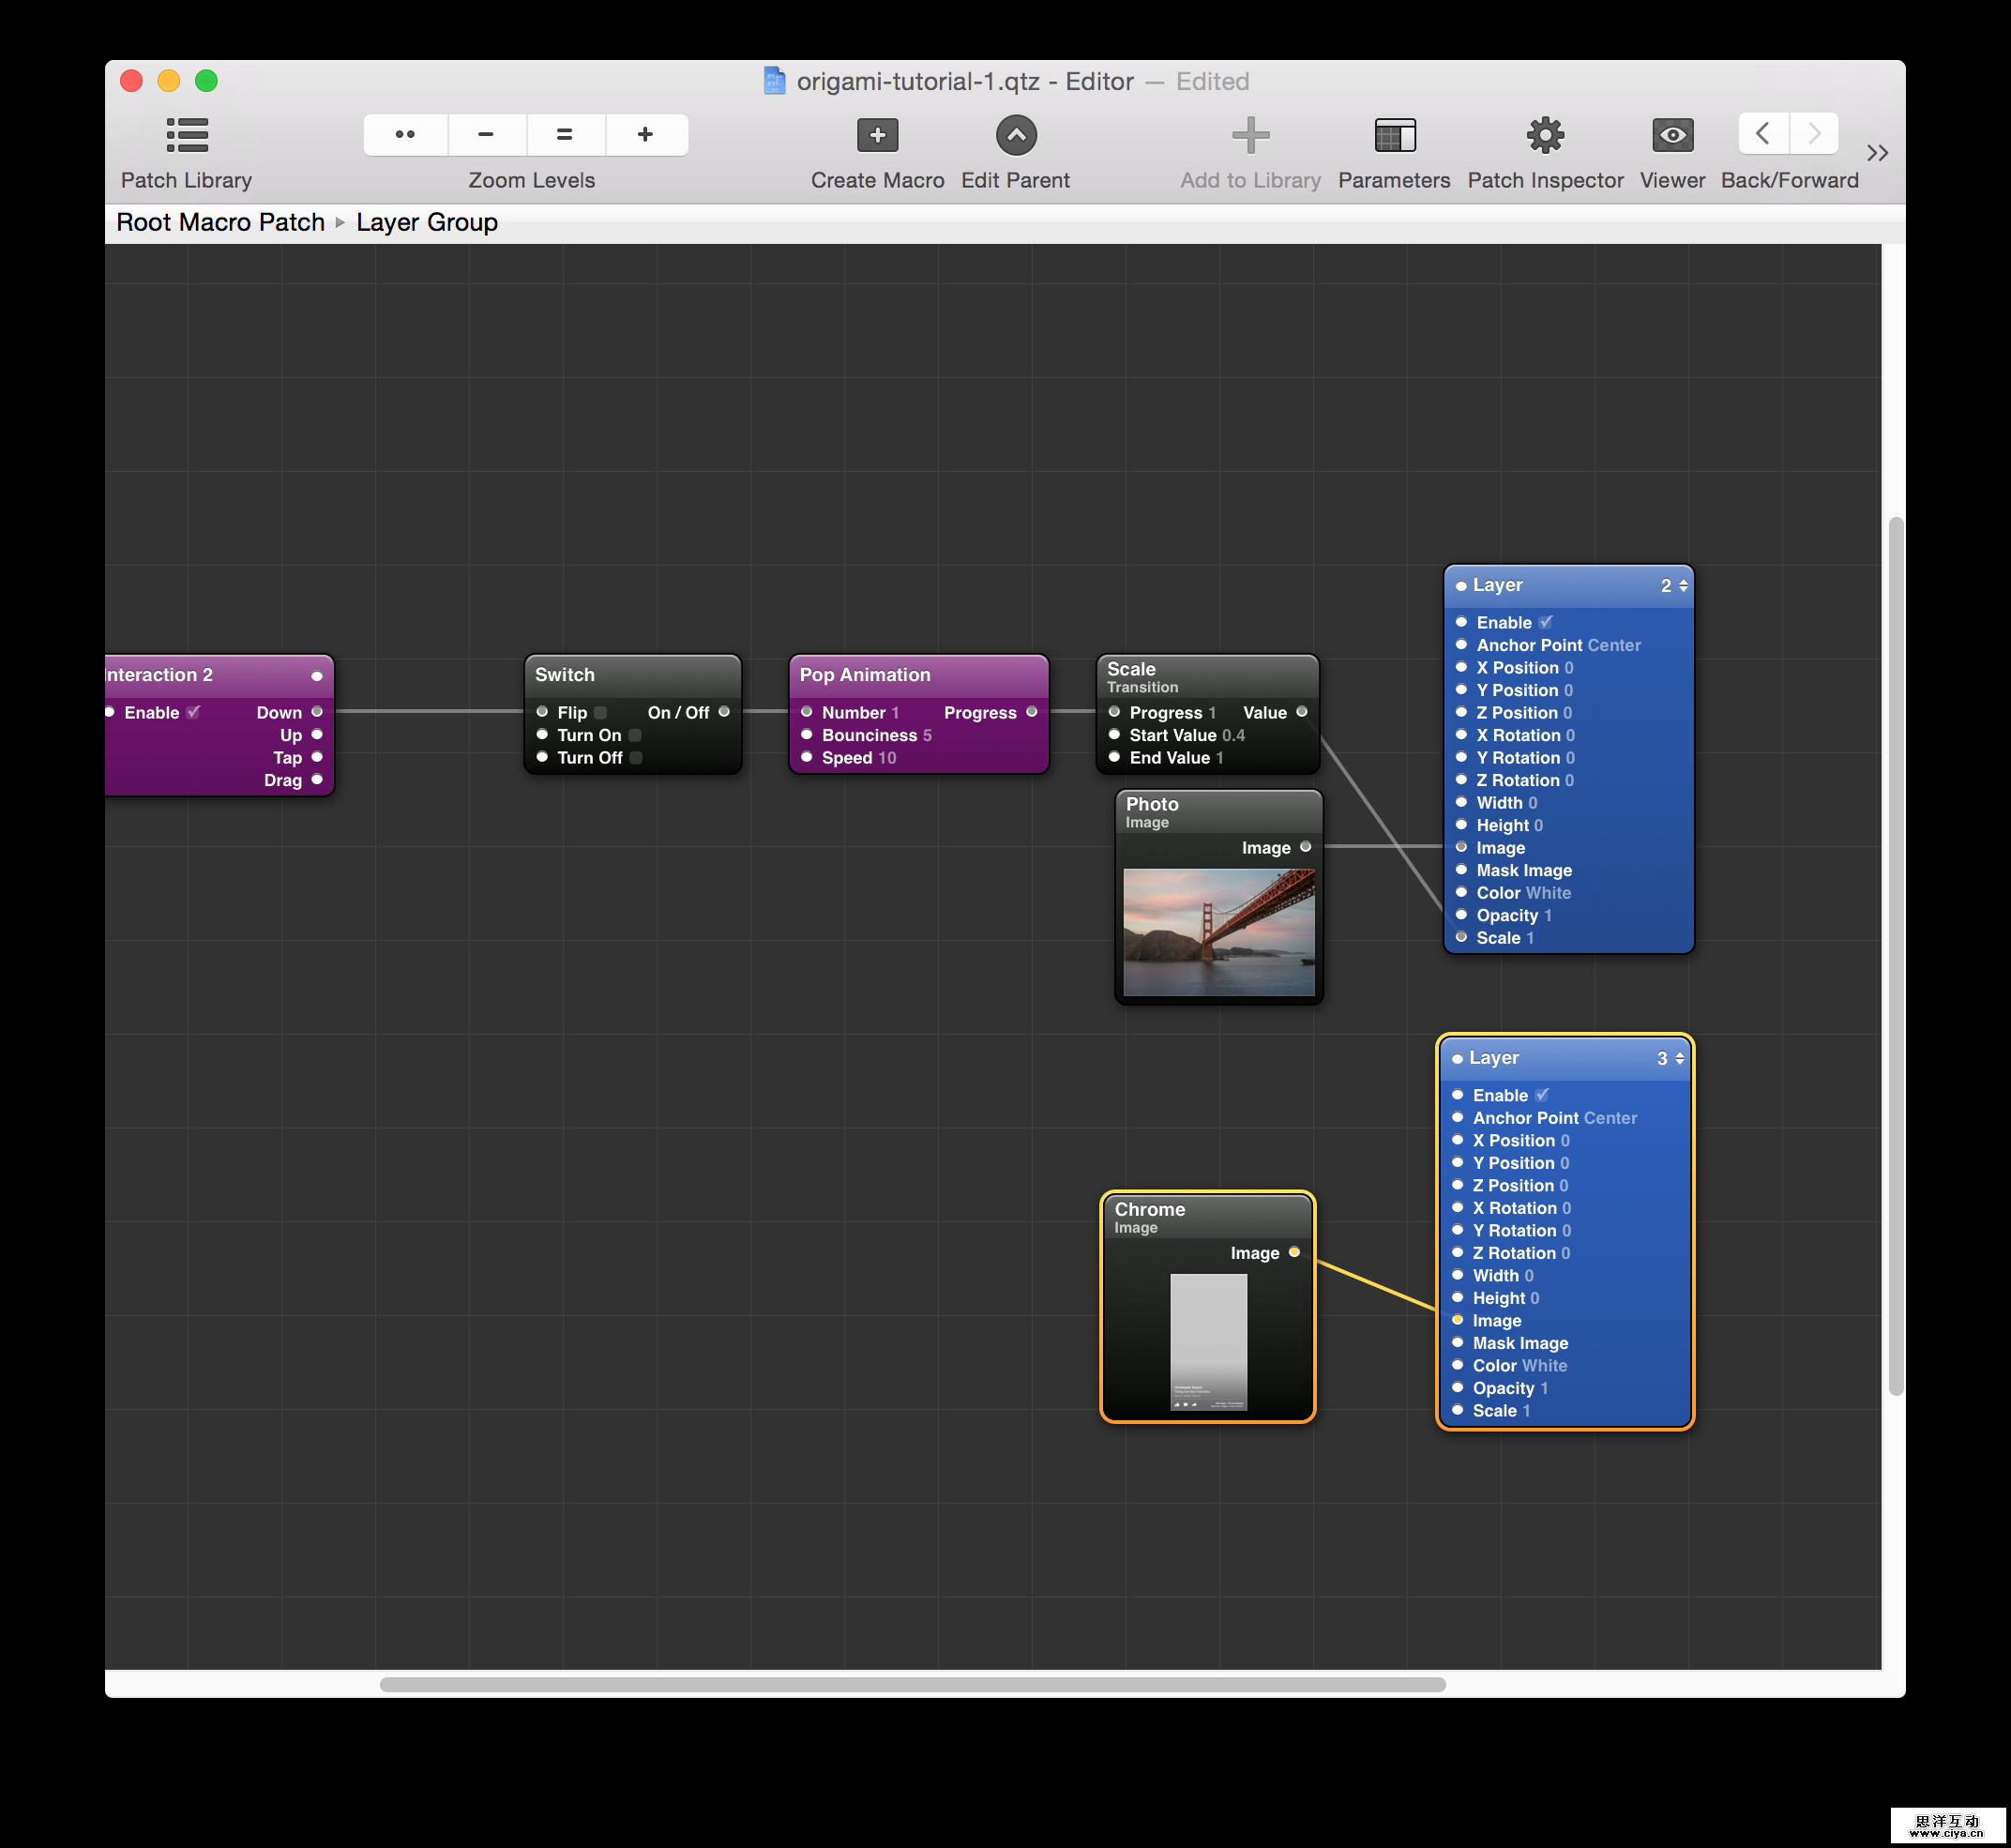Open the Patch Inspector gear

[1544, 135]
